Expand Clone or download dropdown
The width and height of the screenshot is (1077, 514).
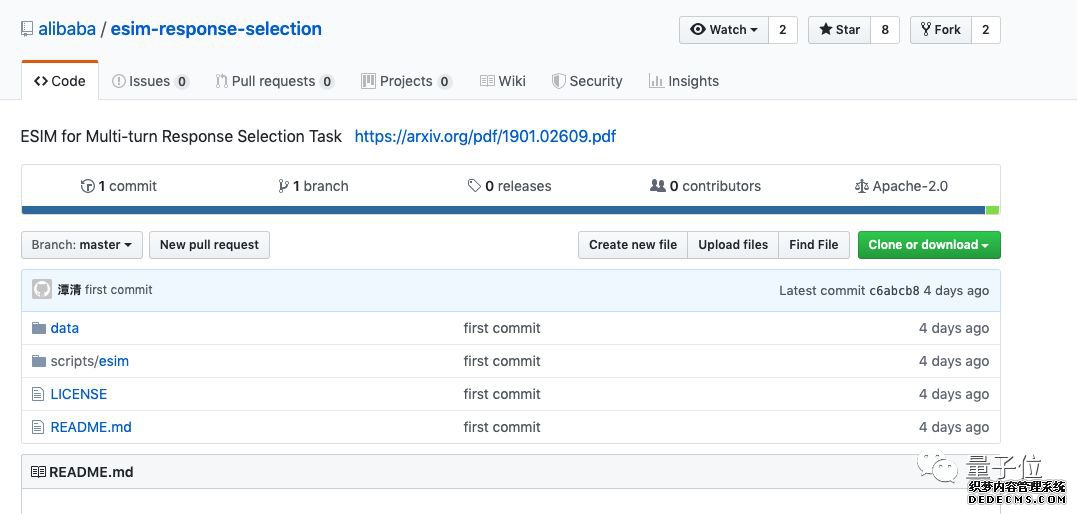click(929, 245)
